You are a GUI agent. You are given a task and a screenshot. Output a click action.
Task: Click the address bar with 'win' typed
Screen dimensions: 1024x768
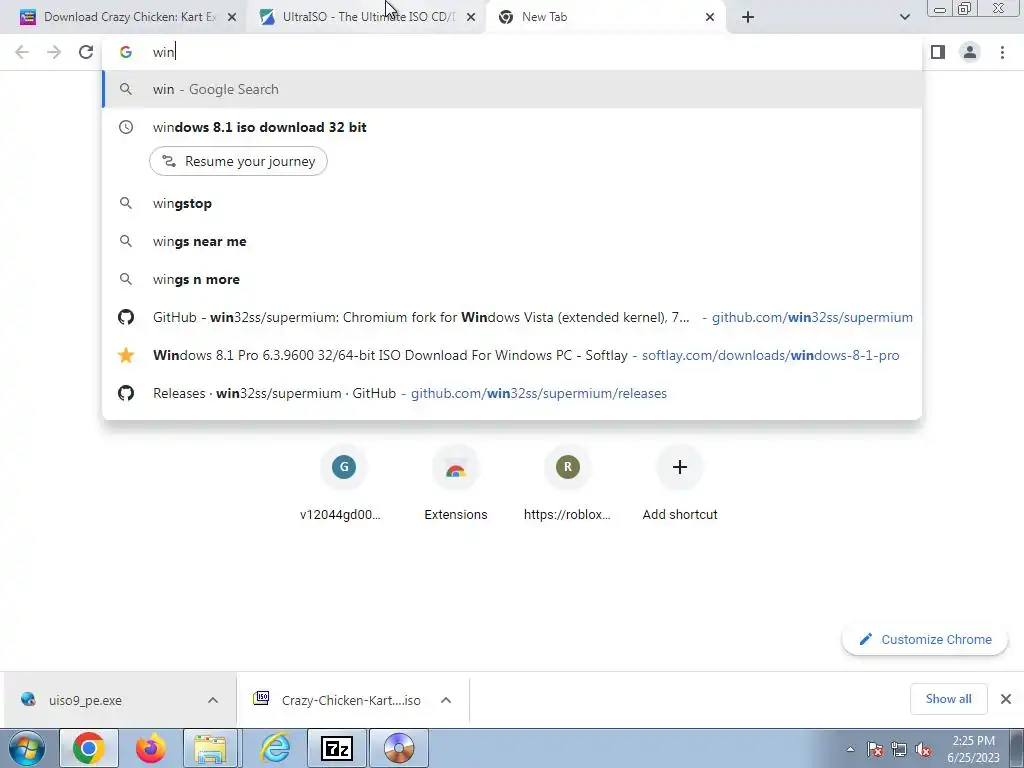click(x=512, y=52)
